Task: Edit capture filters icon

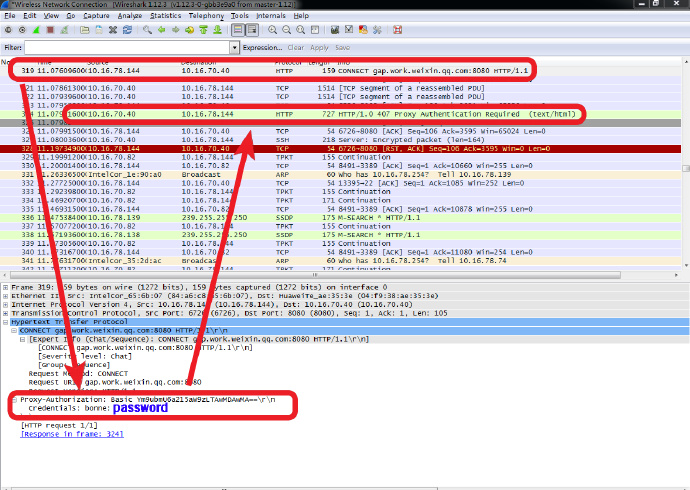Action: 335,30
